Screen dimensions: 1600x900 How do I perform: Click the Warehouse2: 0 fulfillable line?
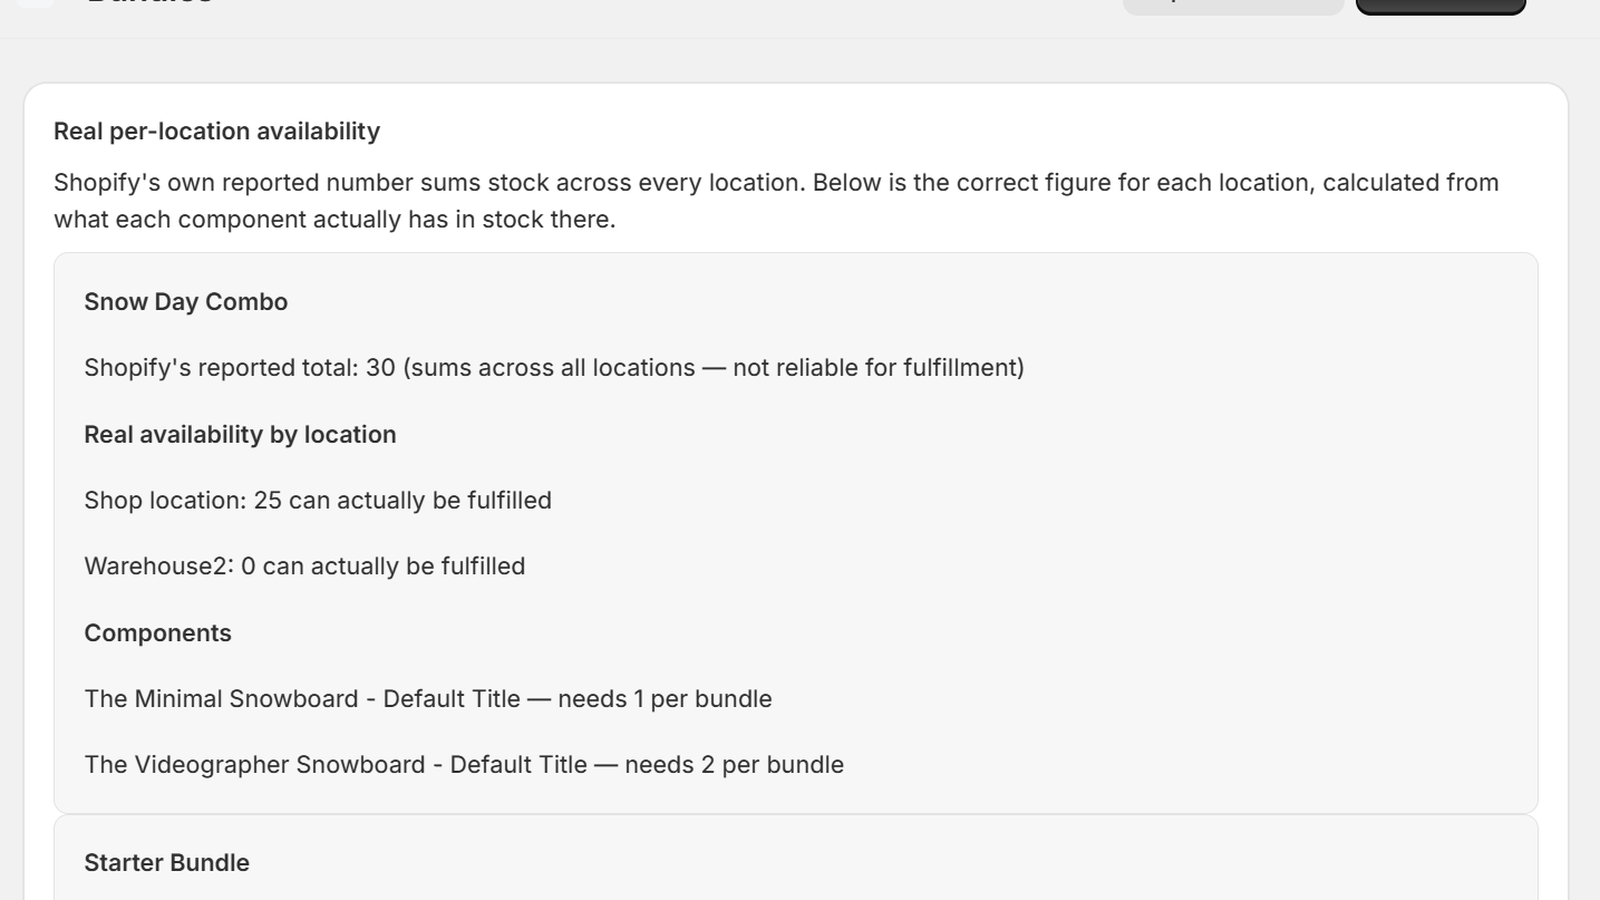[x=305, y=566]
